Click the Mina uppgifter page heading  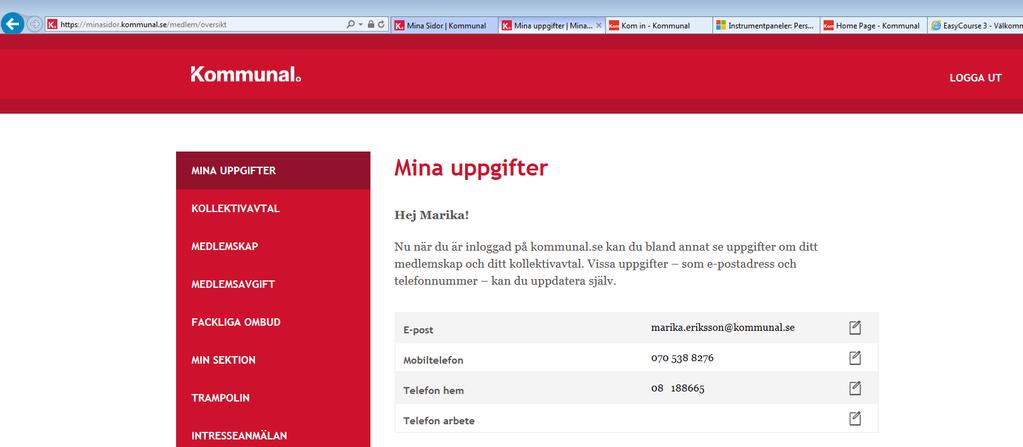[471, 168]
